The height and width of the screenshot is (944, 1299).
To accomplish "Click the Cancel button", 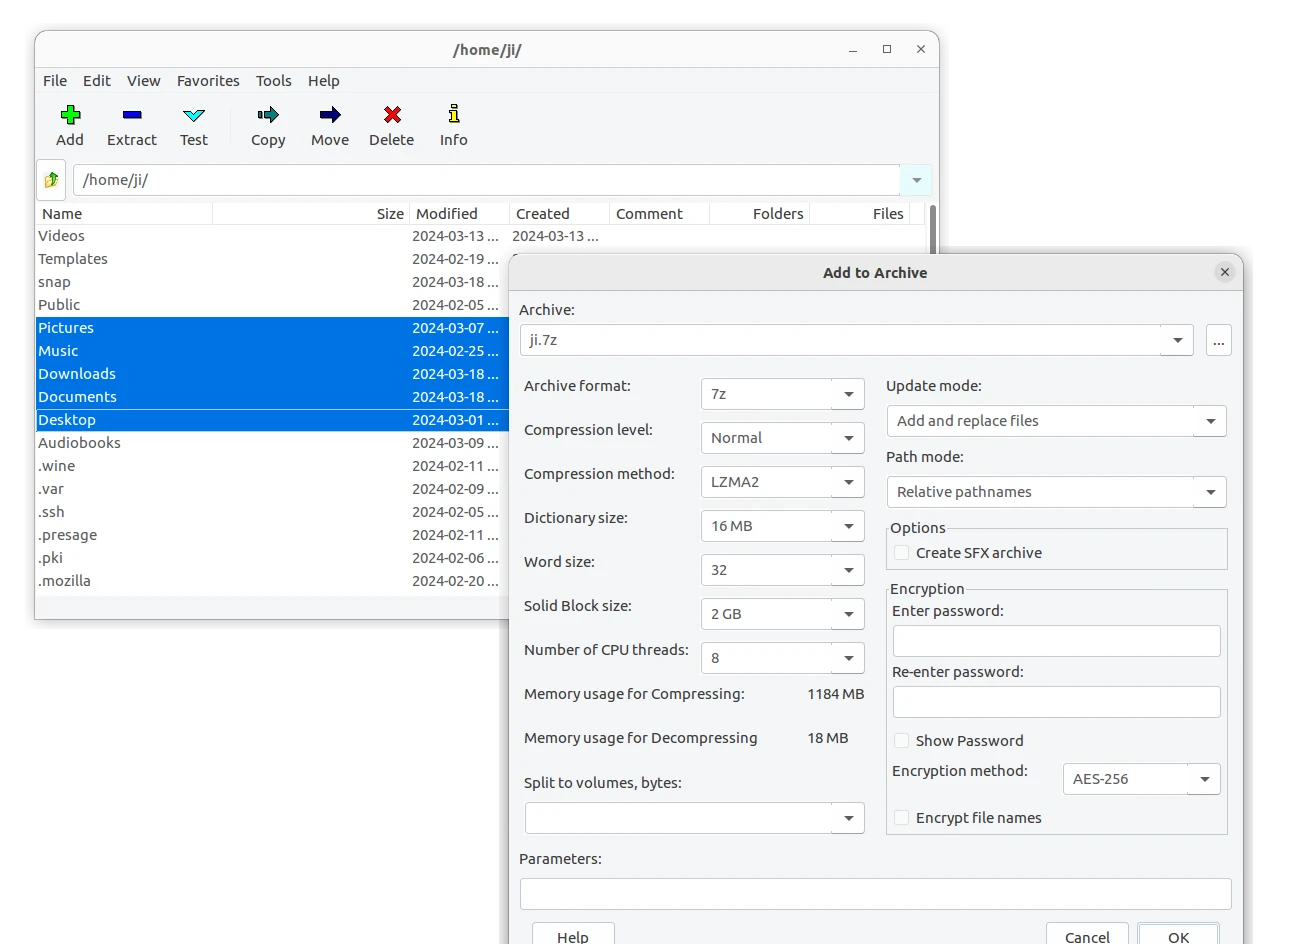I will click(x=1087, y=935).
